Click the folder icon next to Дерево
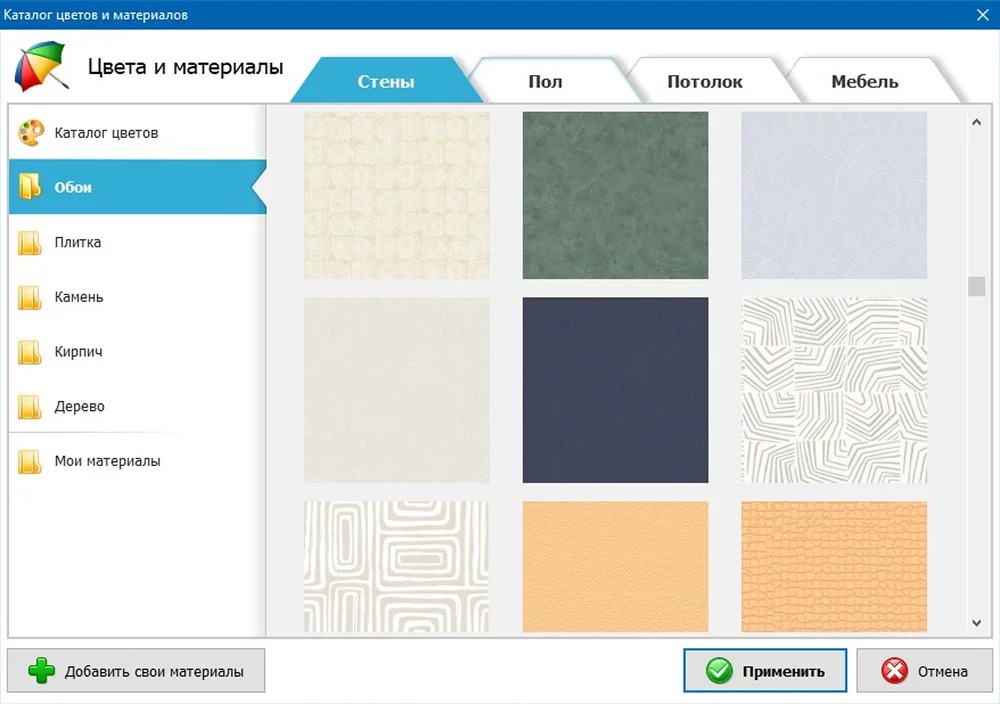Screen dimensions: 1000x704 [30, 407]
